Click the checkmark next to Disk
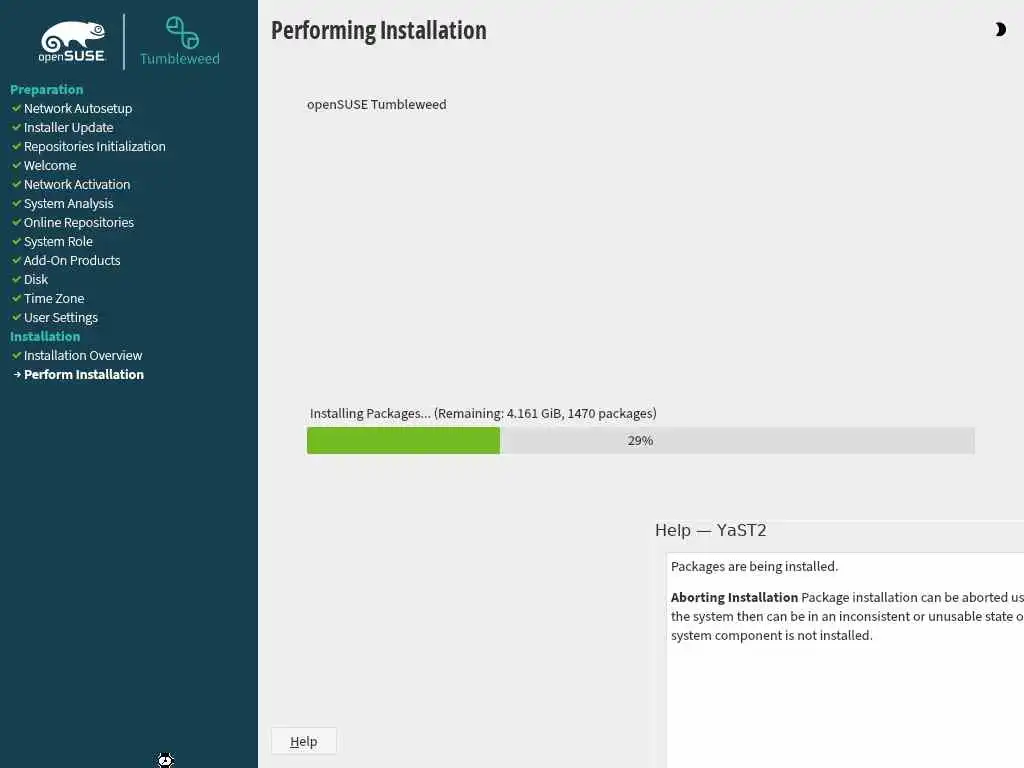This screenshot has height=768, width=1024. (16, 279)
